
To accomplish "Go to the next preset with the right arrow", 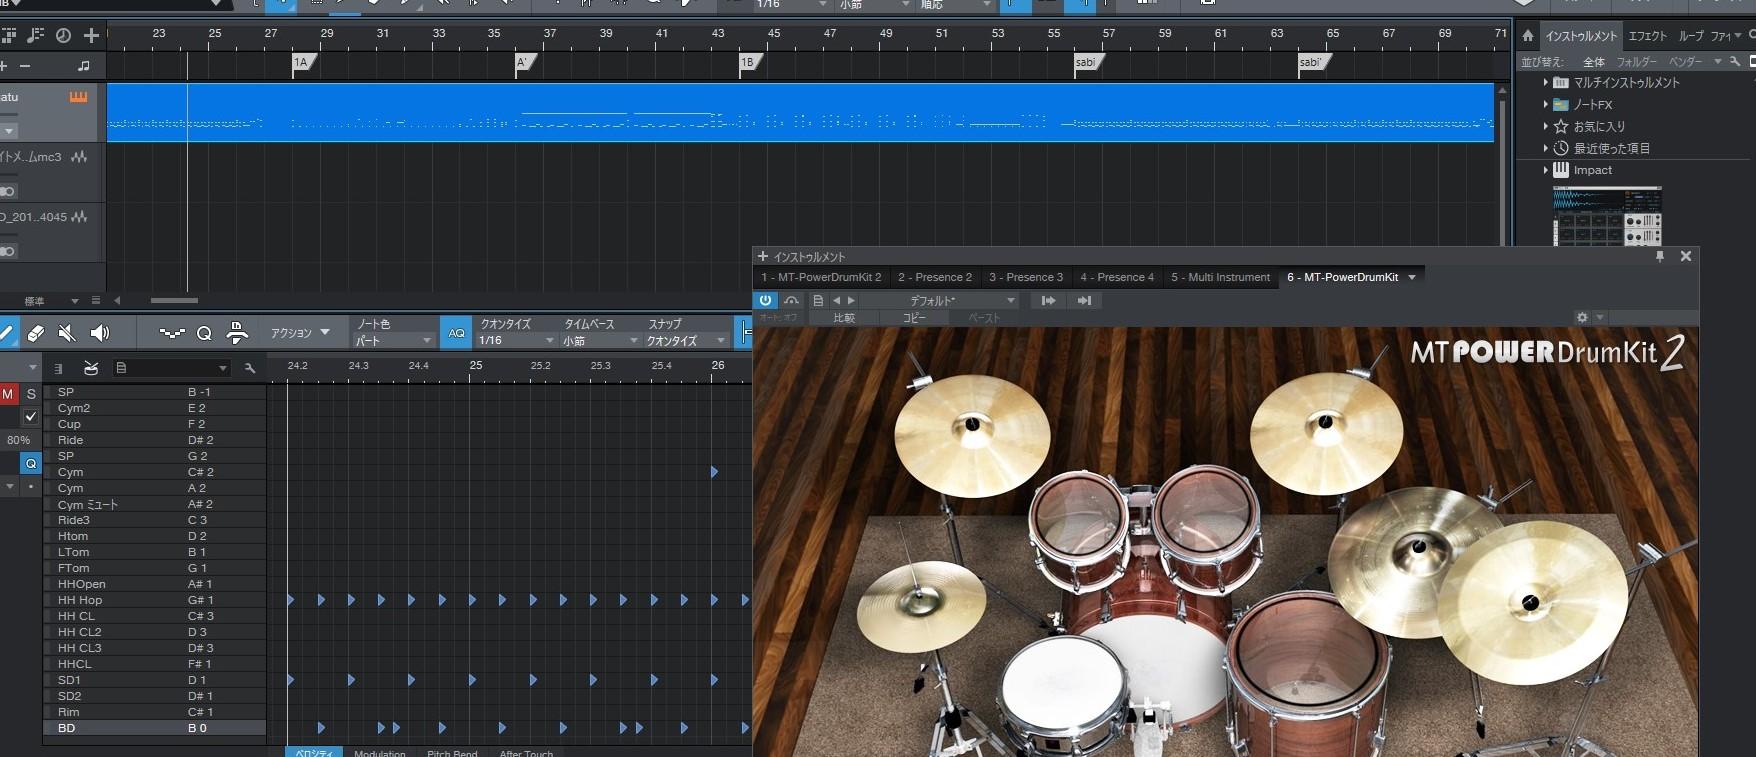I will 852,300.
